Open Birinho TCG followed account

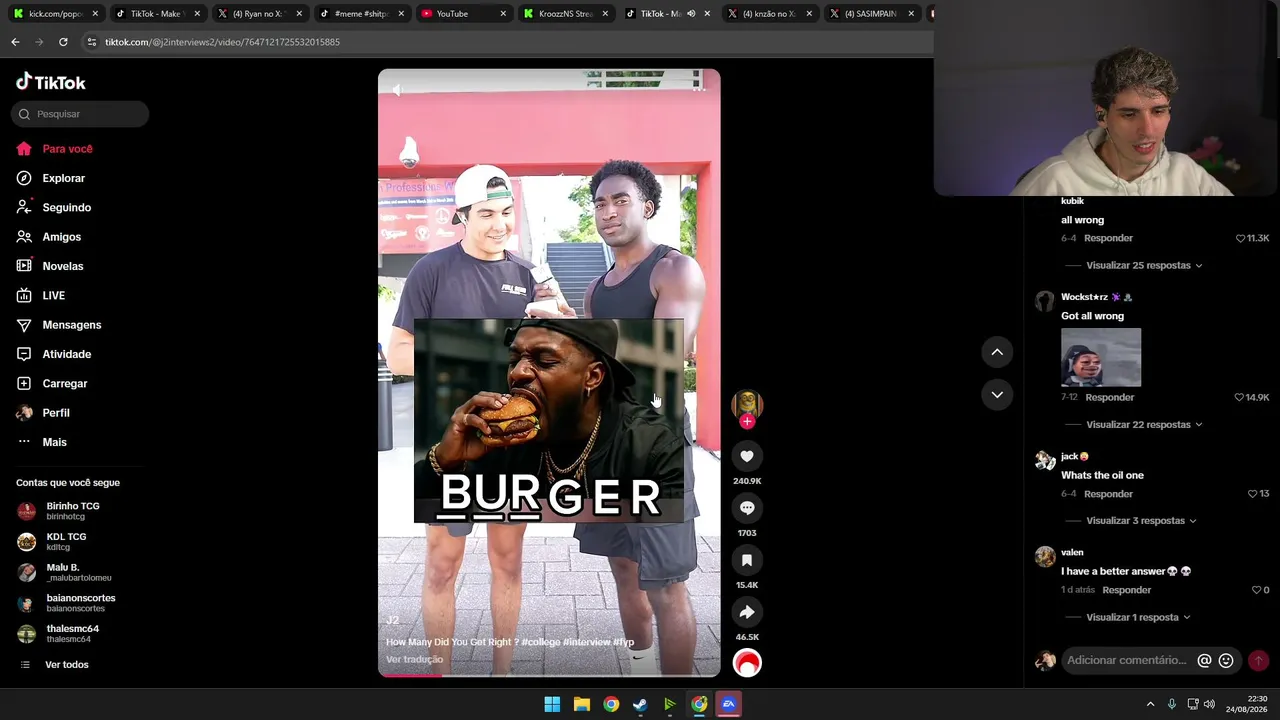click(60, 511)
